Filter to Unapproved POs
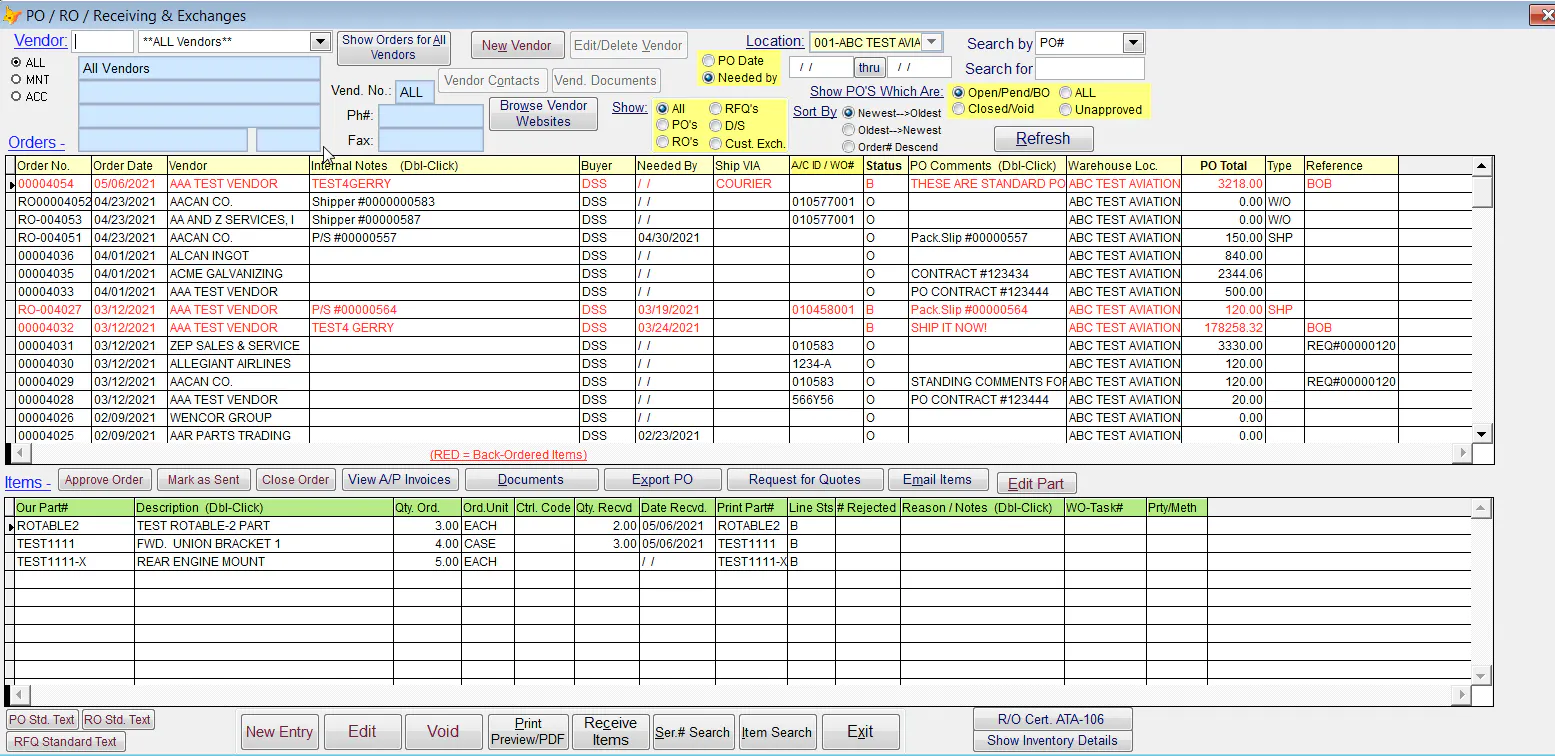 (1065, 109)
